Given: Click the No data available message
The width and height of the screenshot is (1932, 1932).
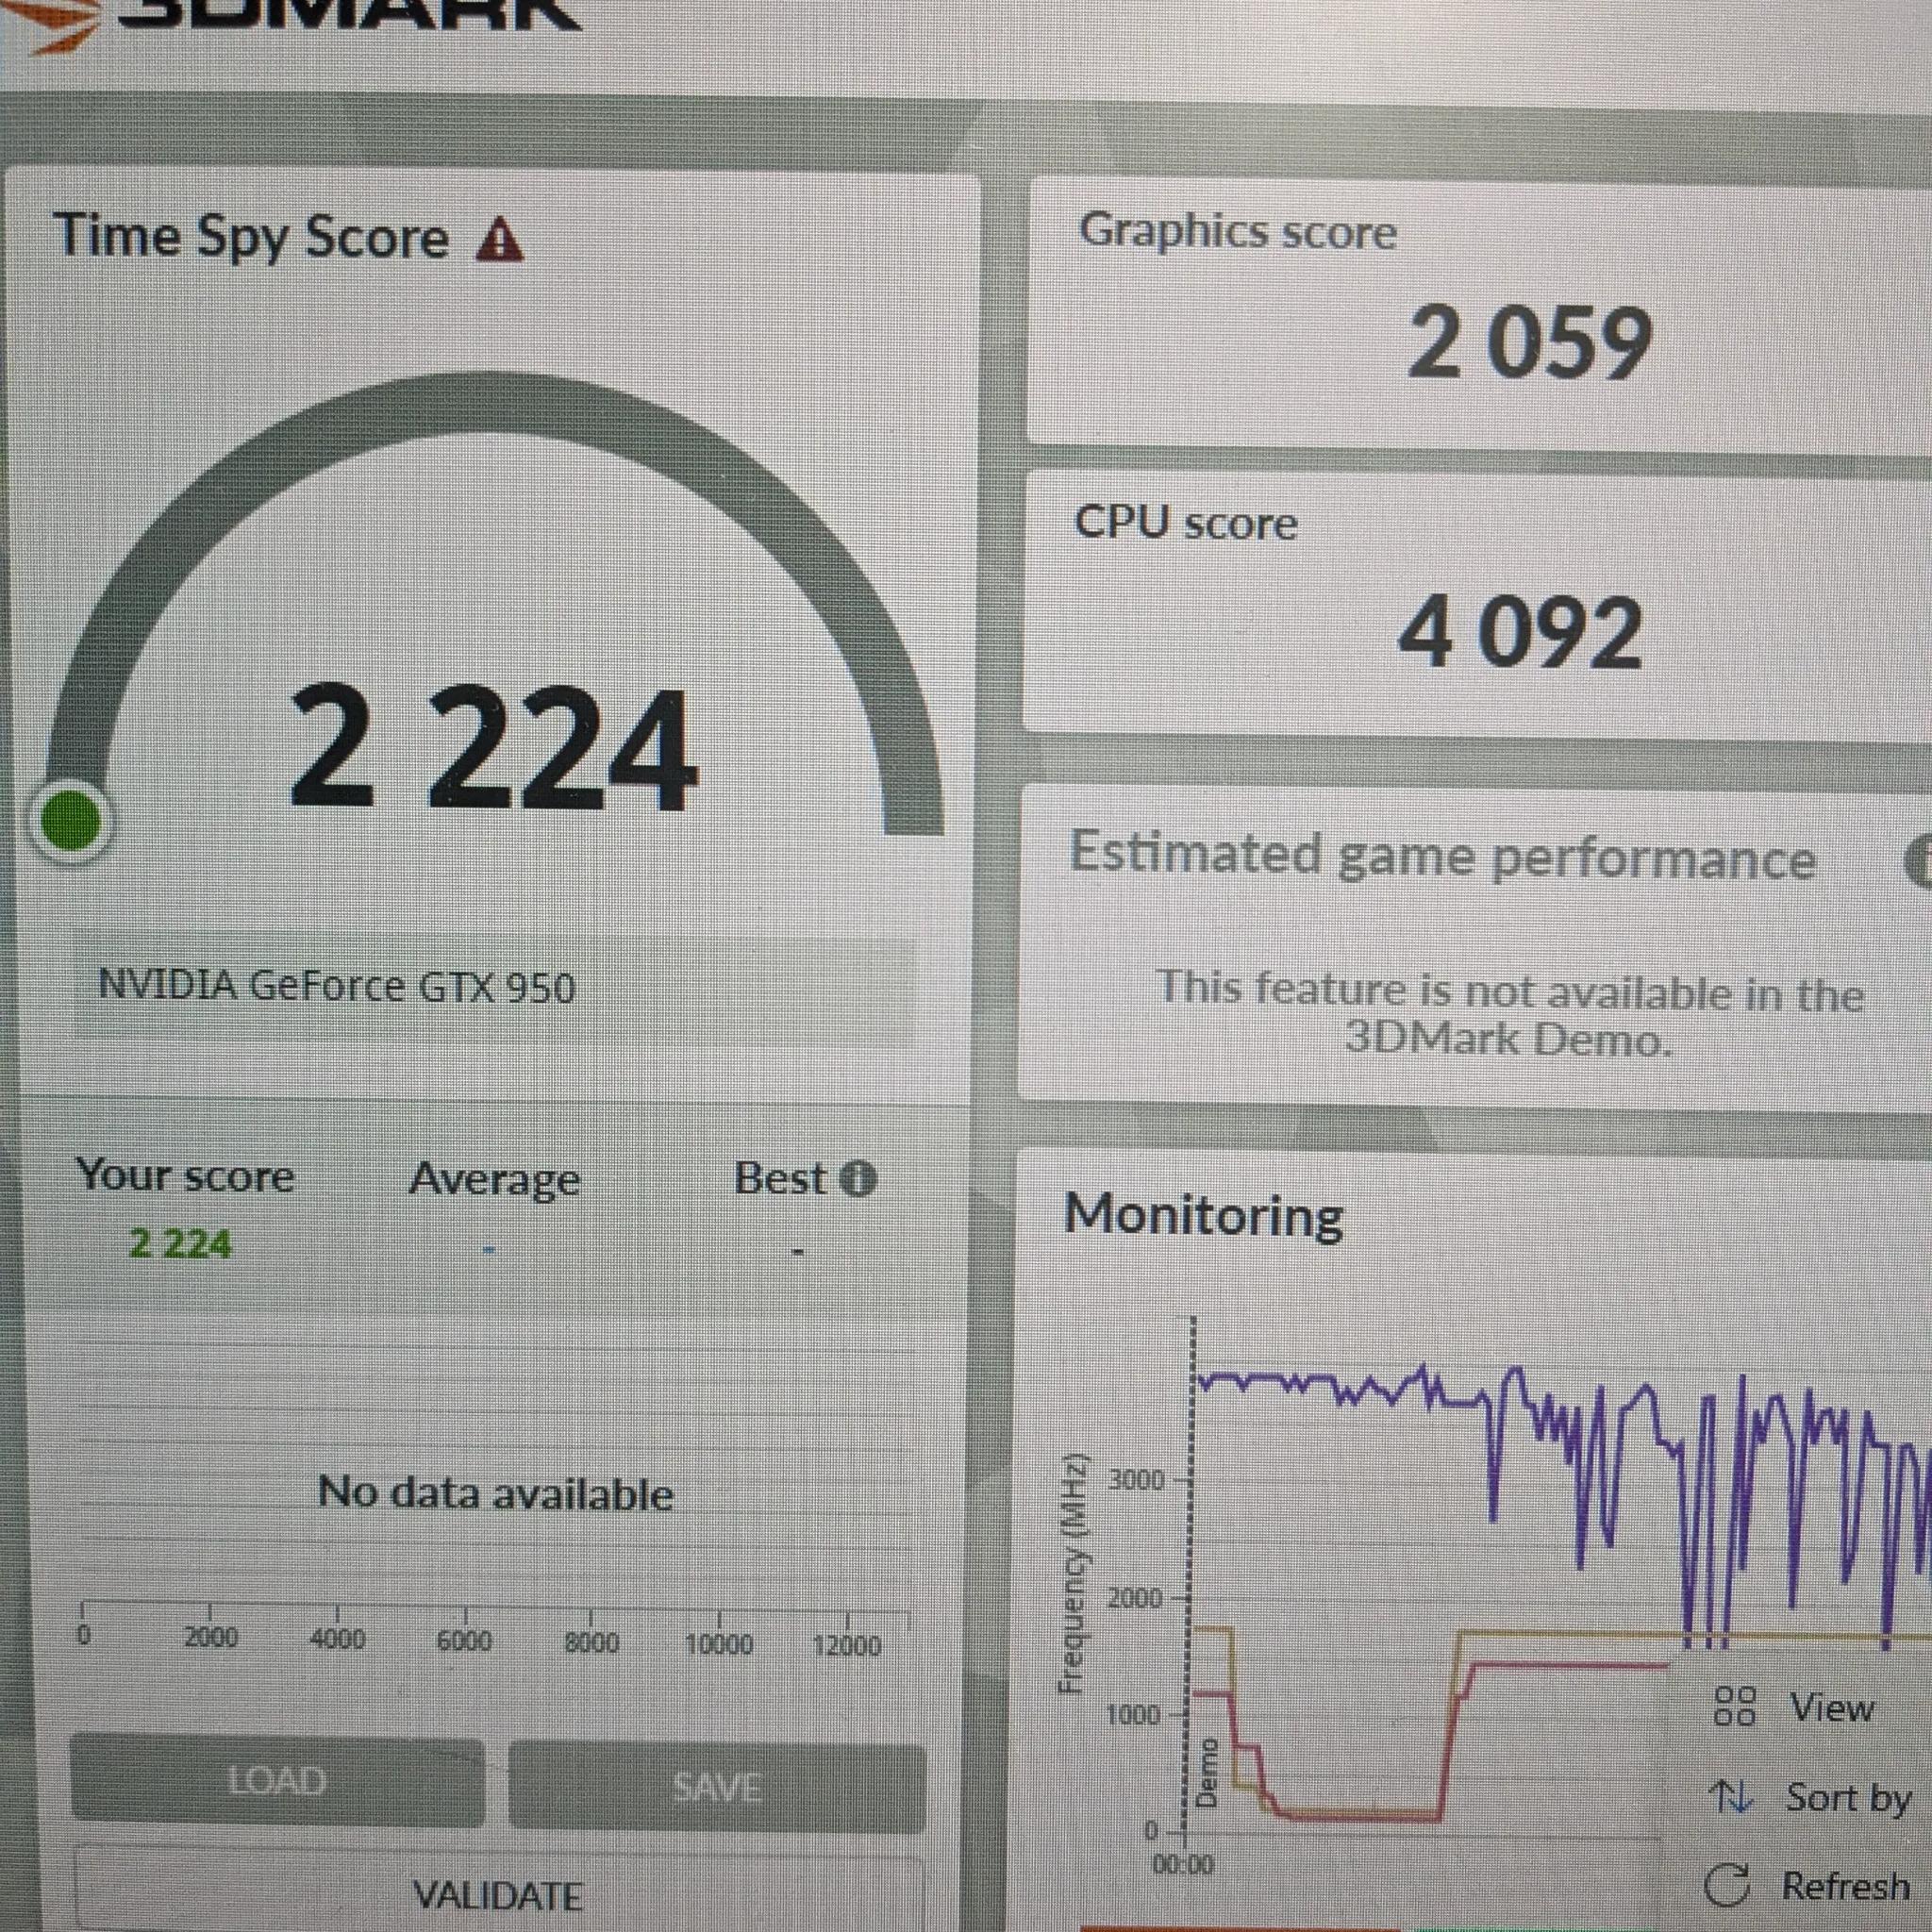Looking at the screenshot, I should coord(496,1494).
